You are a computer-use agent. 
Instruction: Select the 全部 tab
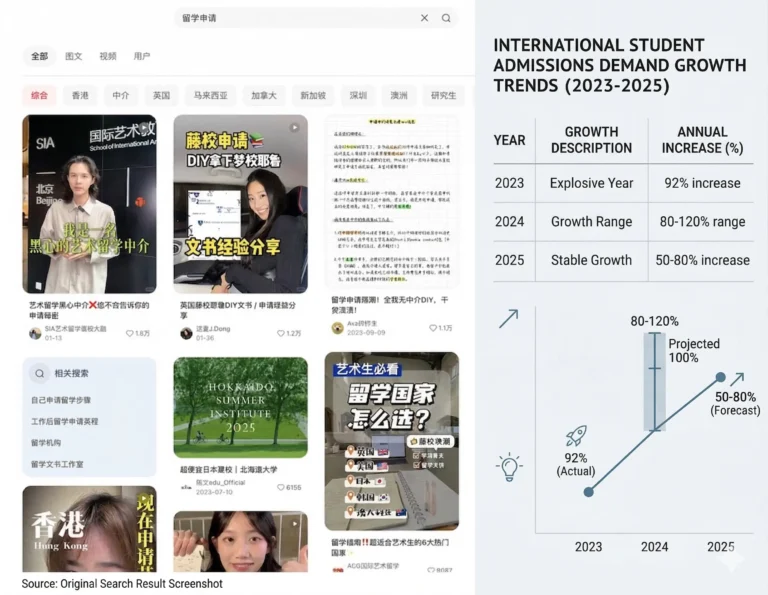40,56
